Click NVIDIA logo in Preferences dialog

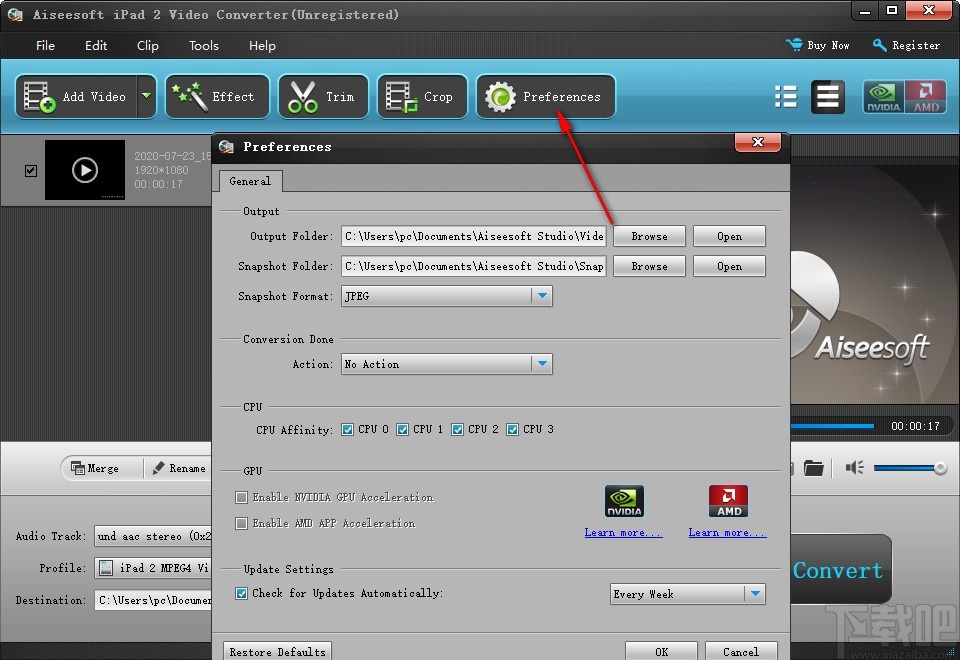[624, 501]
